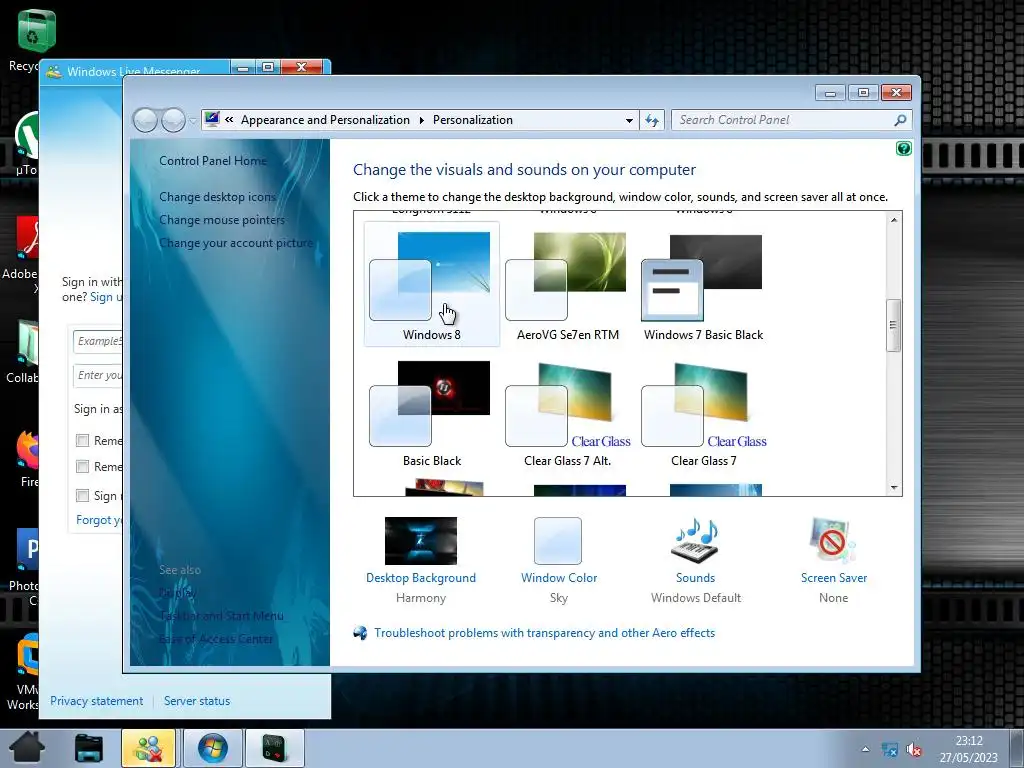Click the Aero troubleshoot shield icon
This screenshot has width=1024, height=768.
pos(360,633)
